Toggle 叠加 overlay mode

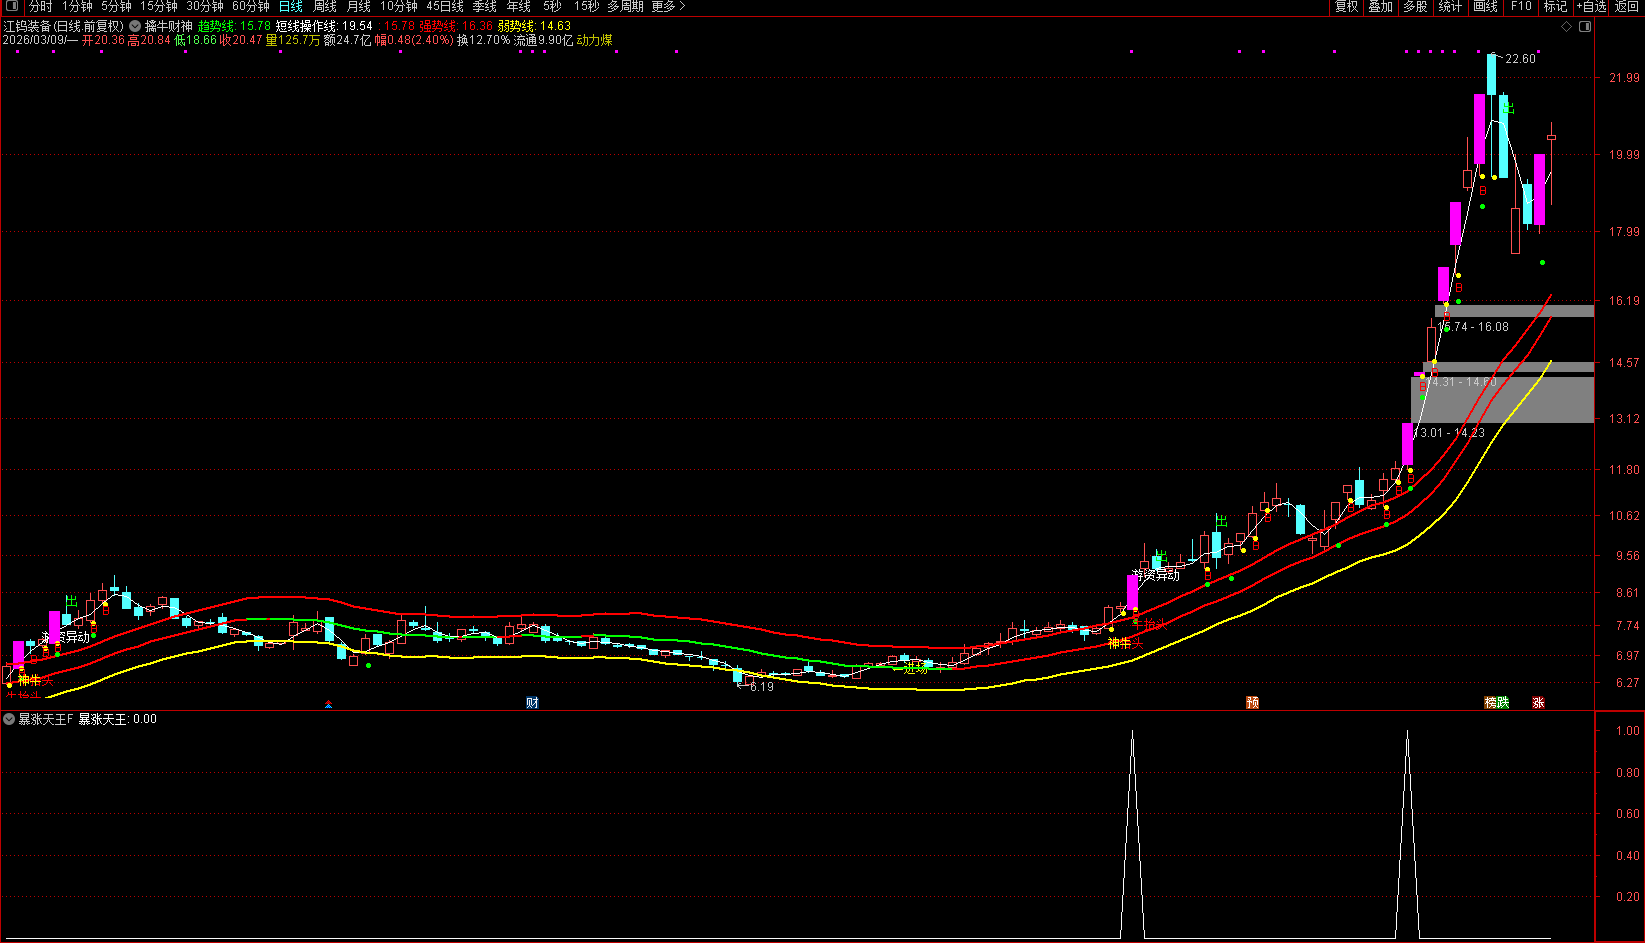coord(1381,7)
